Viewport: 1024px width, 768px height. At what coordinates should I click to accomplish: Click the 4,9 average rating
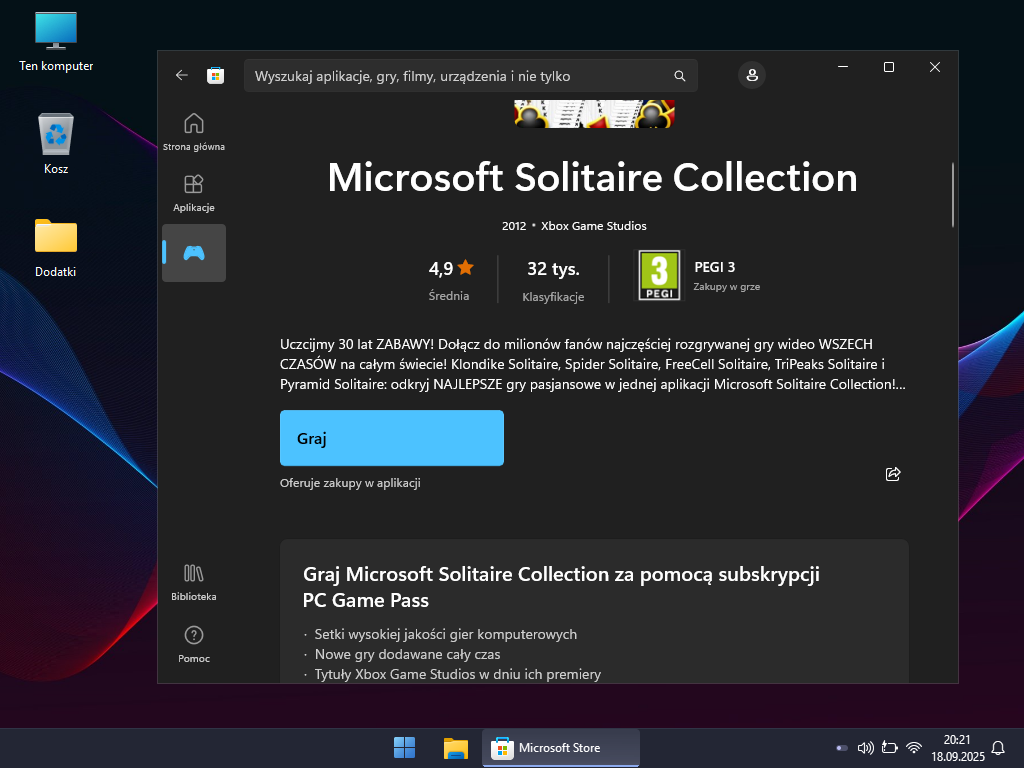tap(450, 268)
